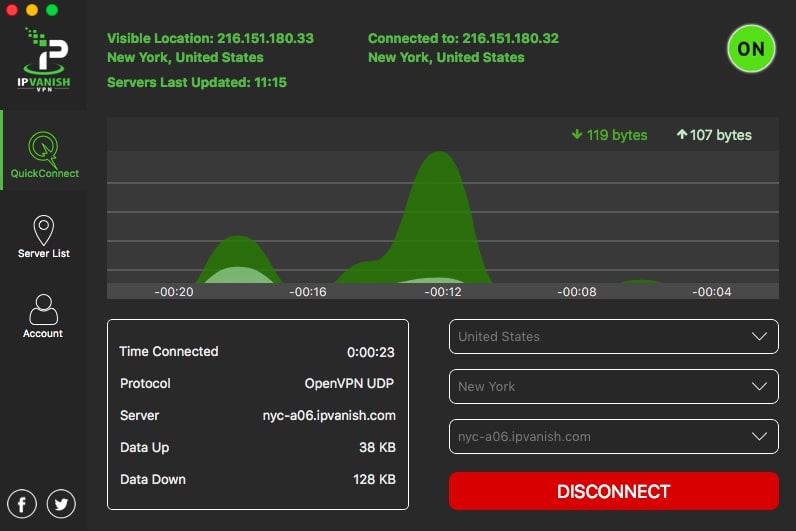The height and width of the screenshot is (531, 796).
Task: Click the tall traffic peak in graph
Action: 439,218
